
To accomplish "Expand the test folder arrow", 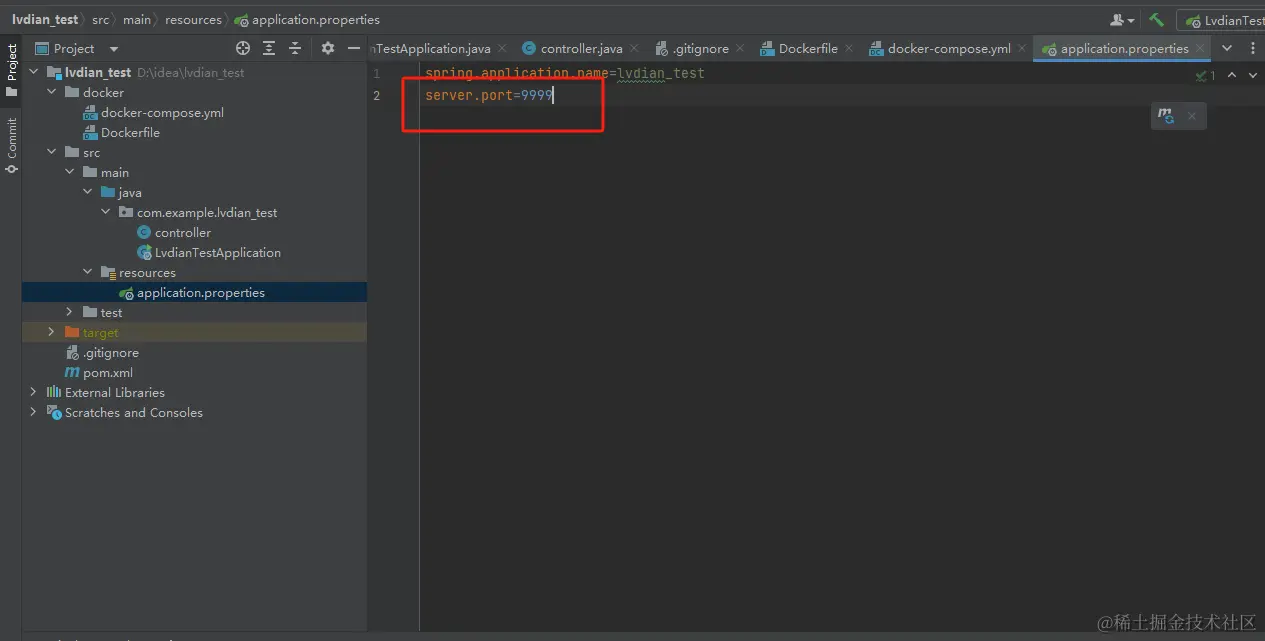I will click(x=69, y=312).
